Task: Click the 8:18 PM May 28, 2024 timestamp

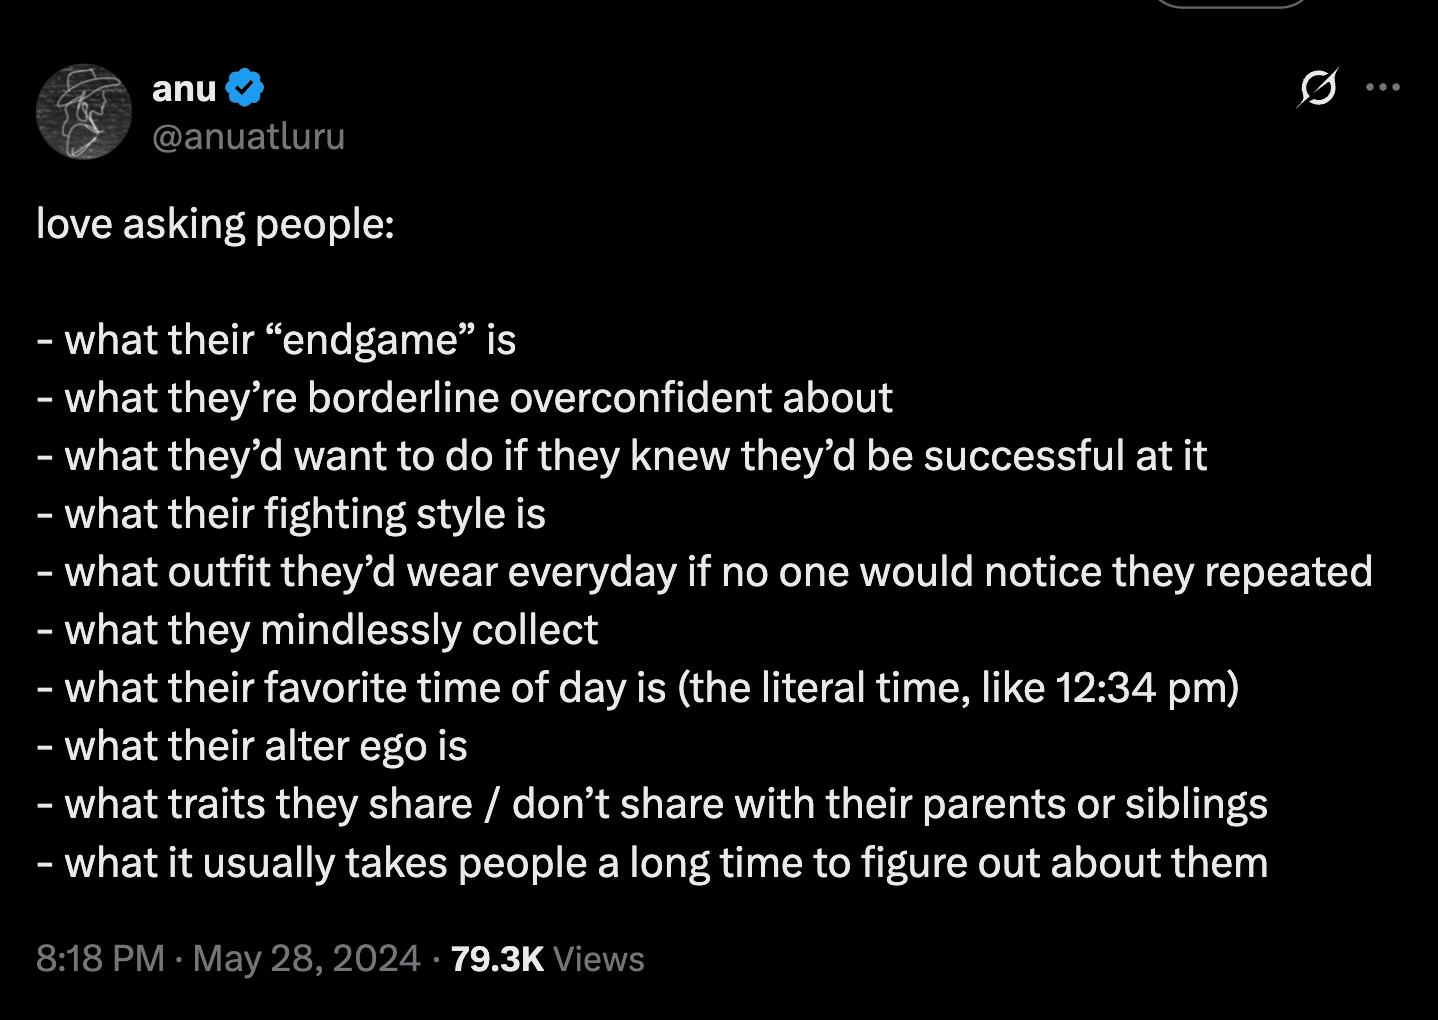Action: (228, 958)
